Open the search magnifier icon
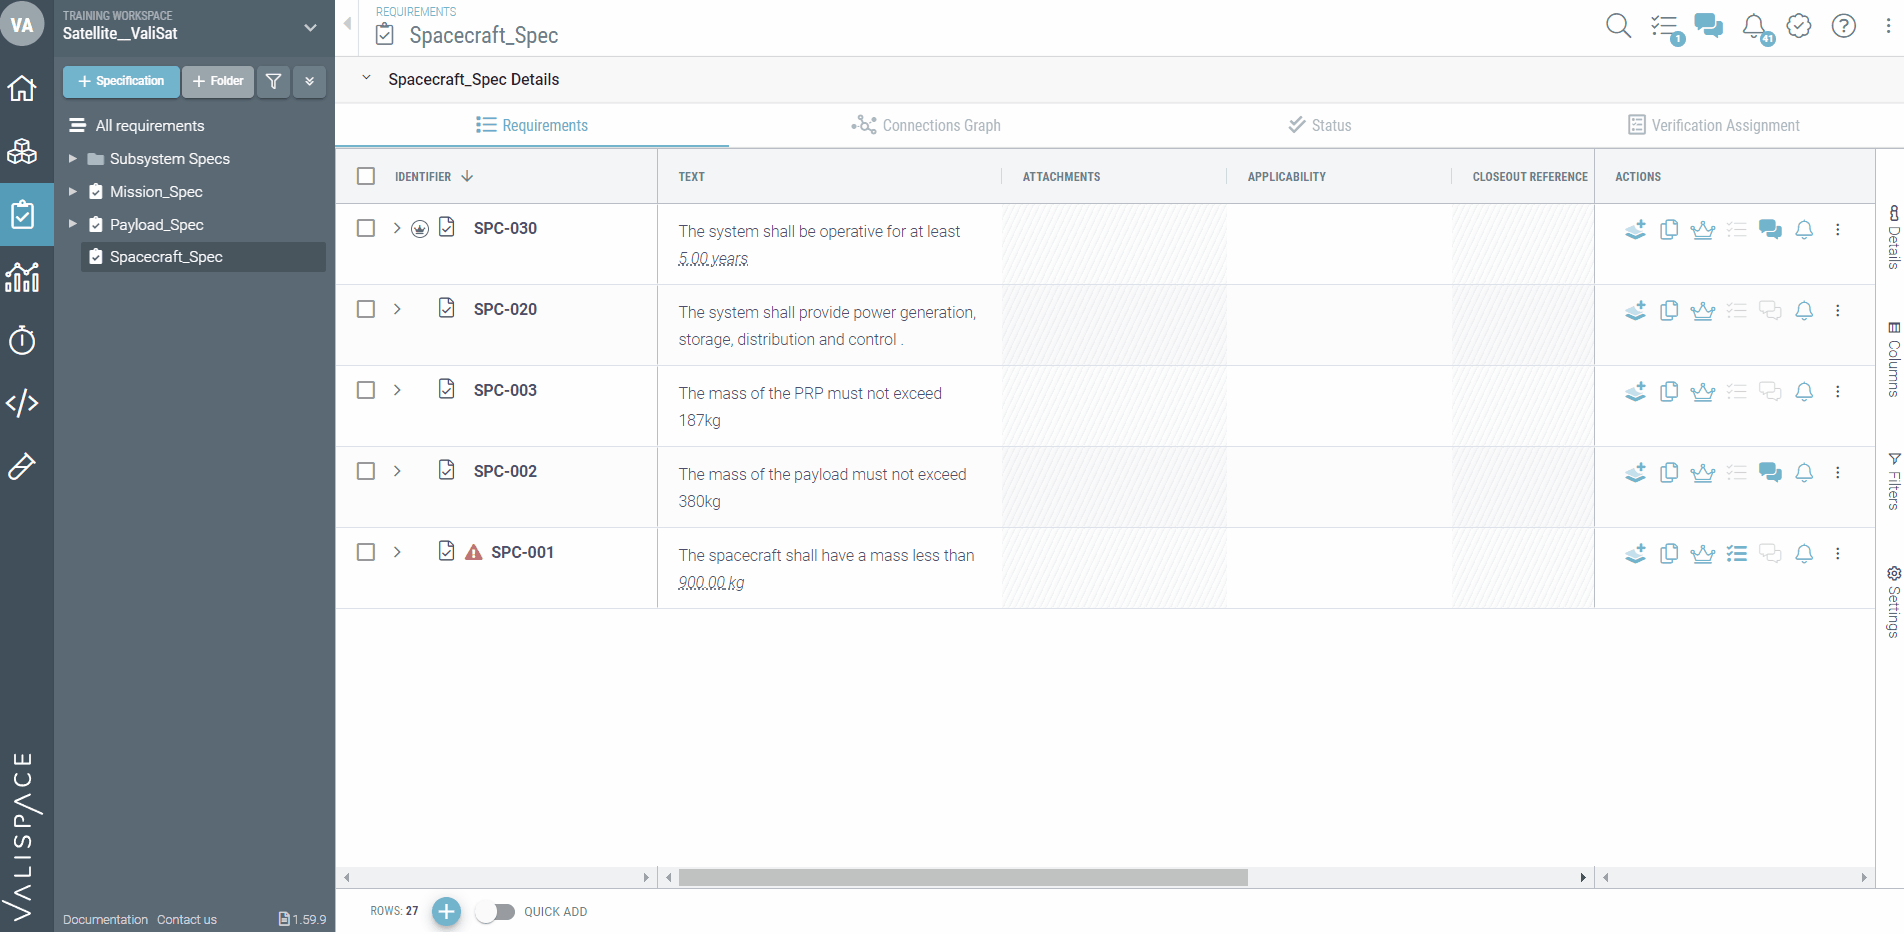 (1617, 26)
